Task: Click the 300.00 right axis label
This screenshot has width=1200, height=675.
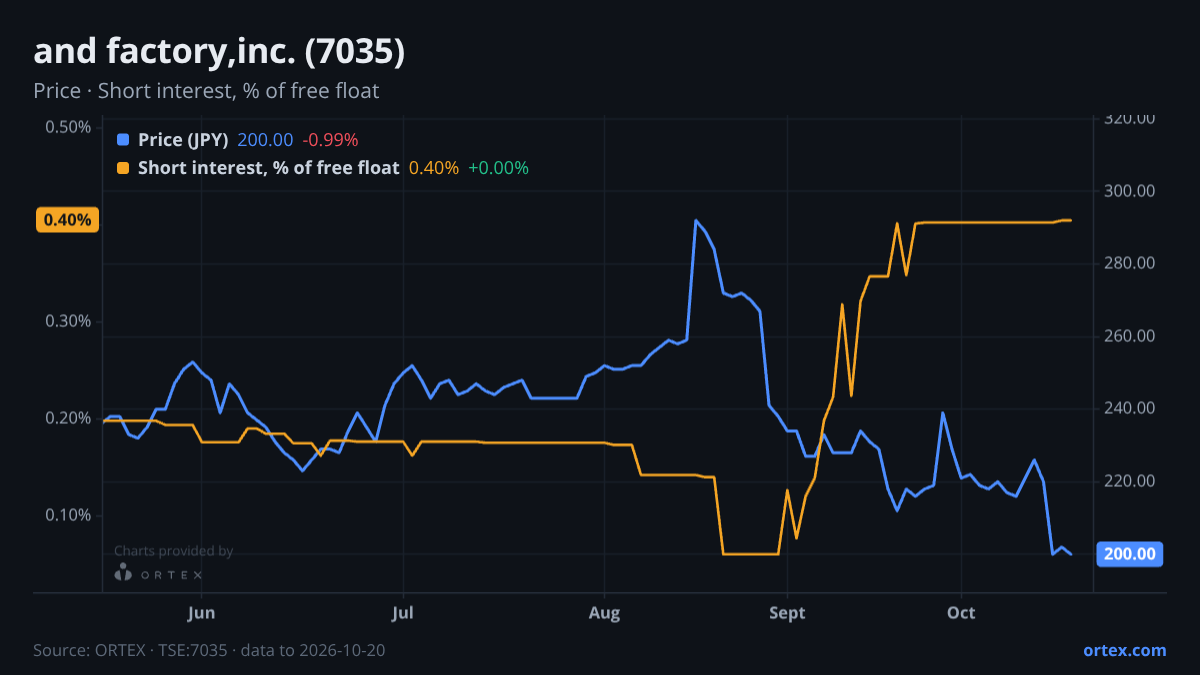Action: 1130,191
